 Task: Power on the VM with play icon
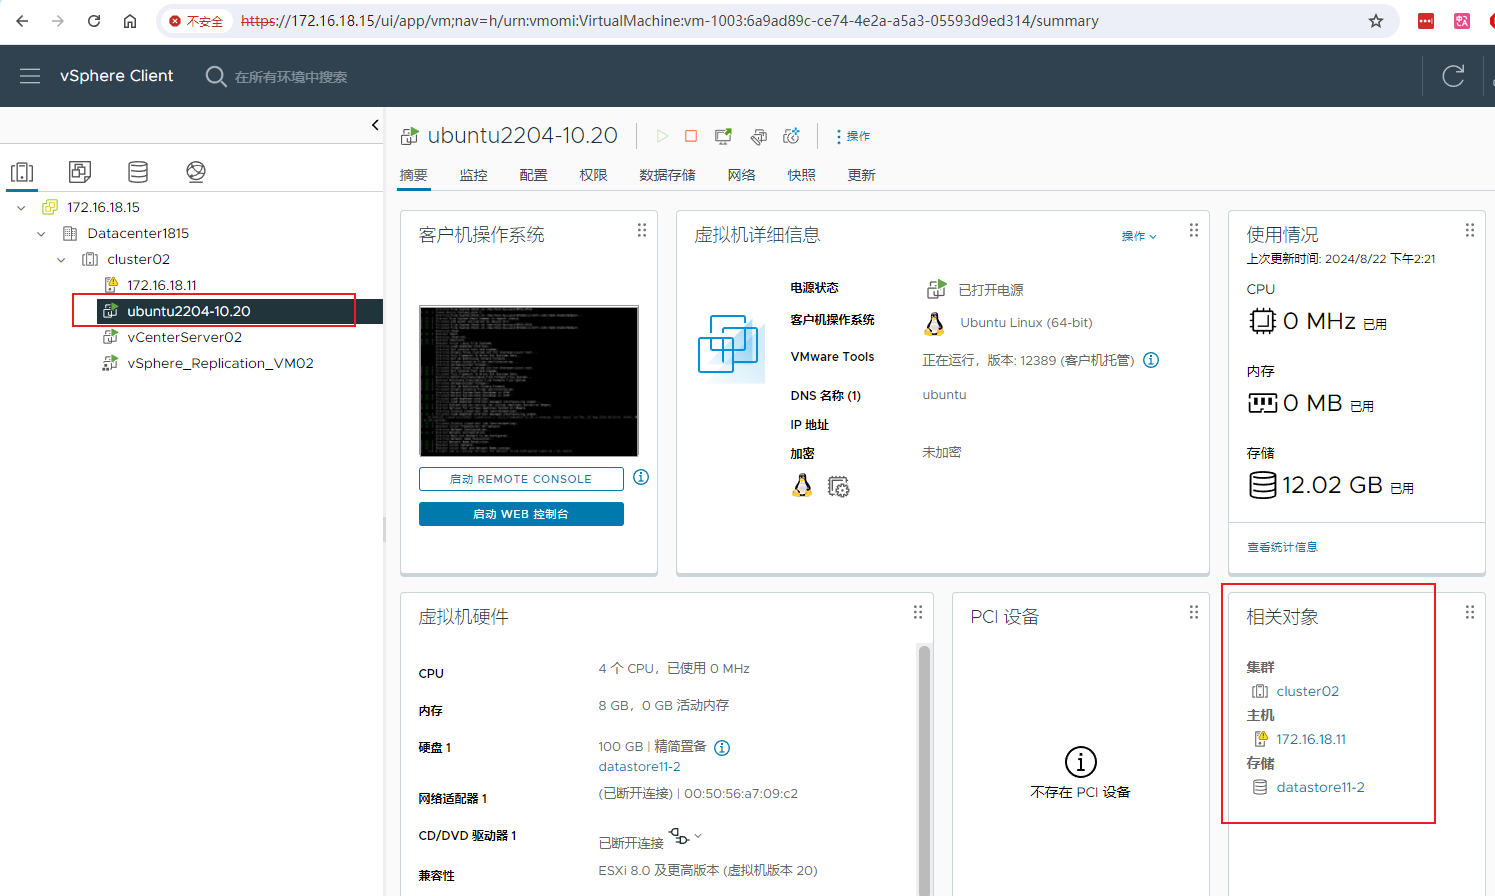point(662,136)
